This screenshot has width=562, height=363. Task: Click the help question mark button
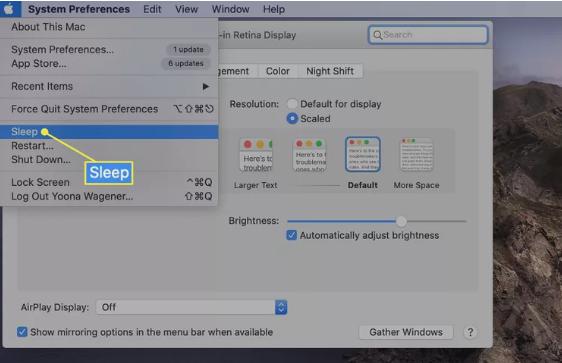470,332
